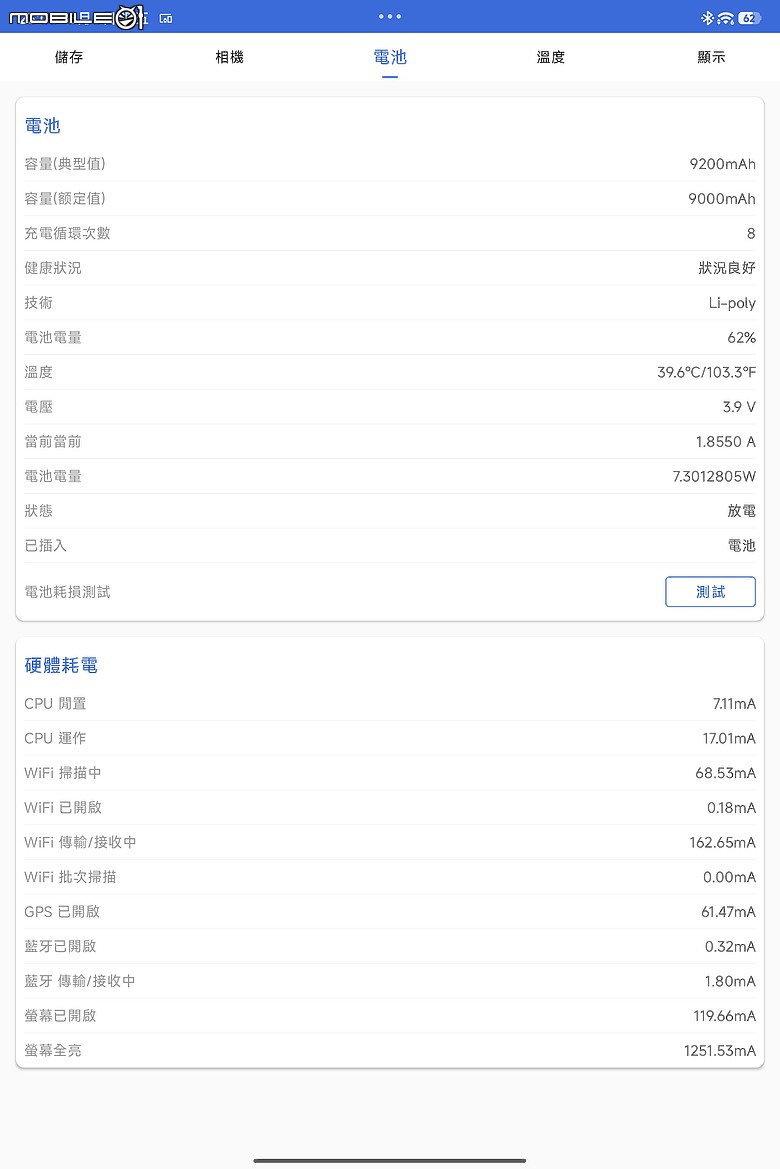Select the 17.01mA value

pos(729,738)
